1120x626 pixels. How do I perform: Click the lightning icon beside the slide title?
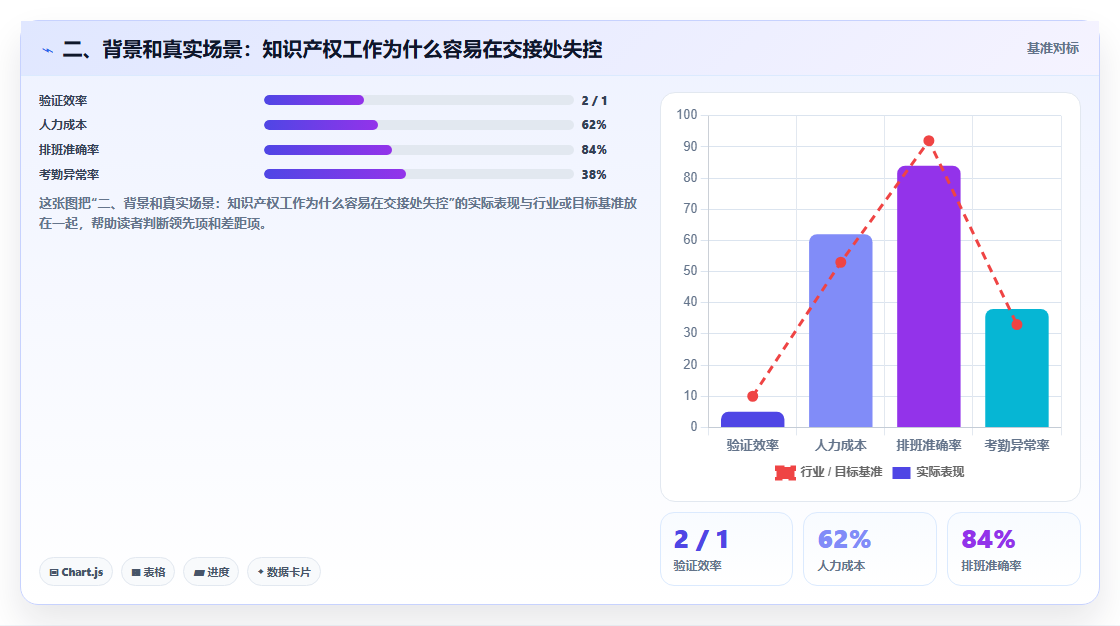47,50
